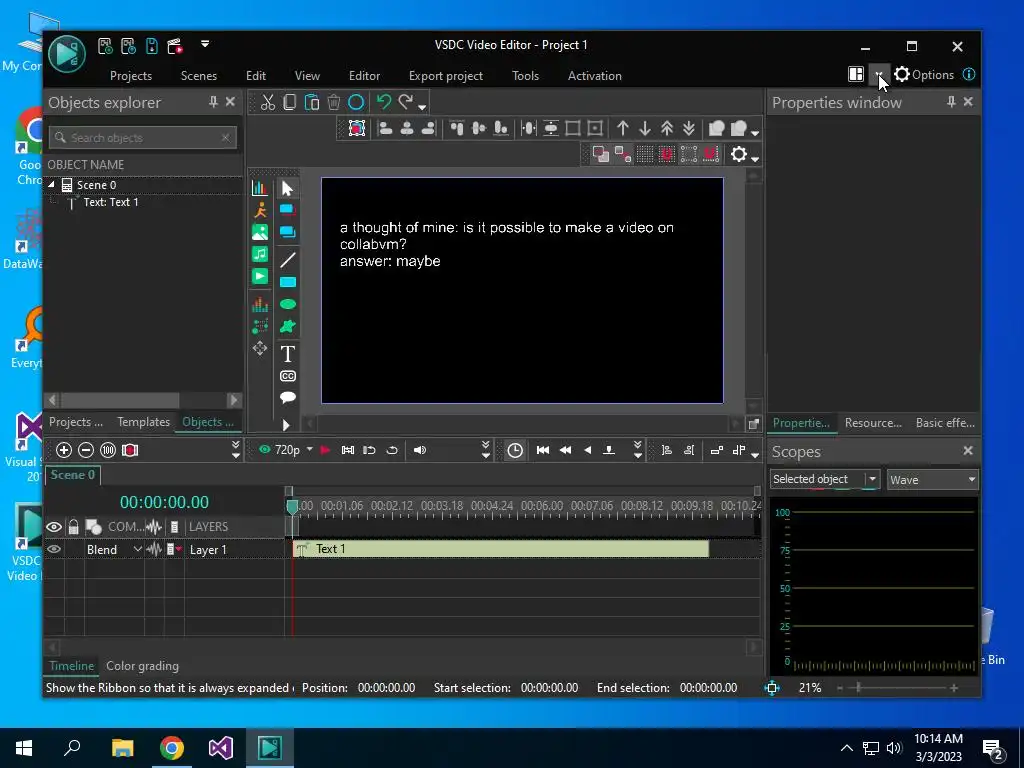Viewport: 1024px width, 768px height.
Task: Open the Activation menu
Action: (594, 76)
